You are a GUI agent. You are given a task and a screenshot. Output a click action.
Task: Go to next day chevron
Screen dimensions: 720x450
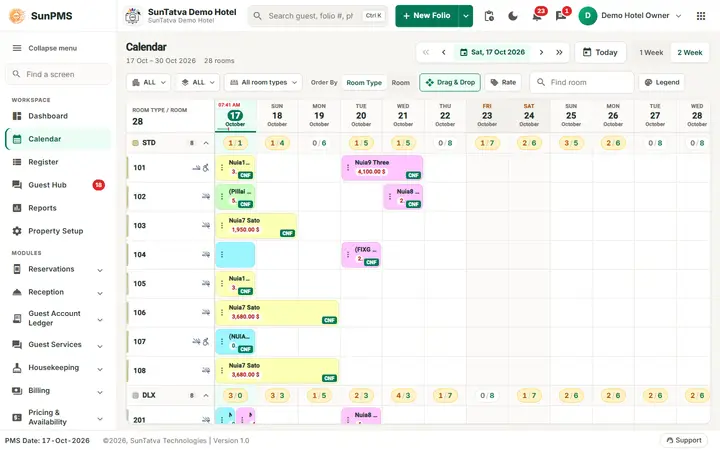pyautogui.click(x=541, y=52)
